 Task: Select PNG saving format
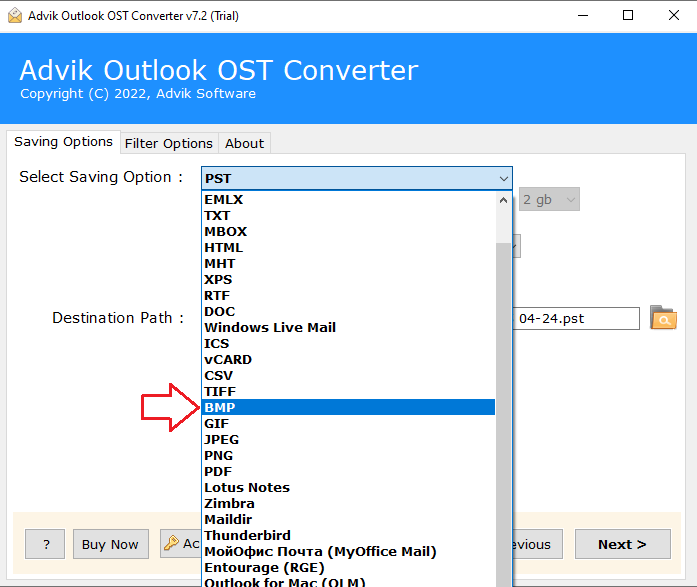(x=348, y=455)
